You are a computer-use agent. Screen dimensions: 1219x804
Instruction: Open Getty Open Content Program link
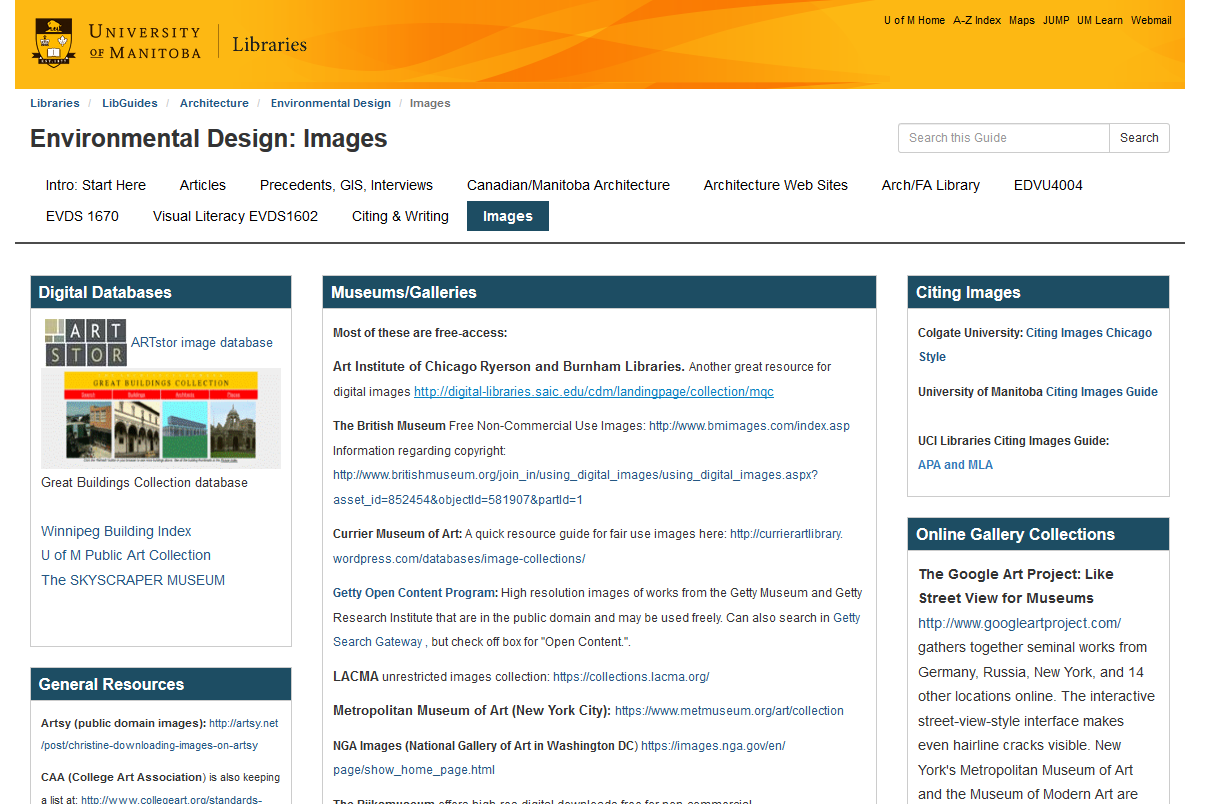[415, 593]
